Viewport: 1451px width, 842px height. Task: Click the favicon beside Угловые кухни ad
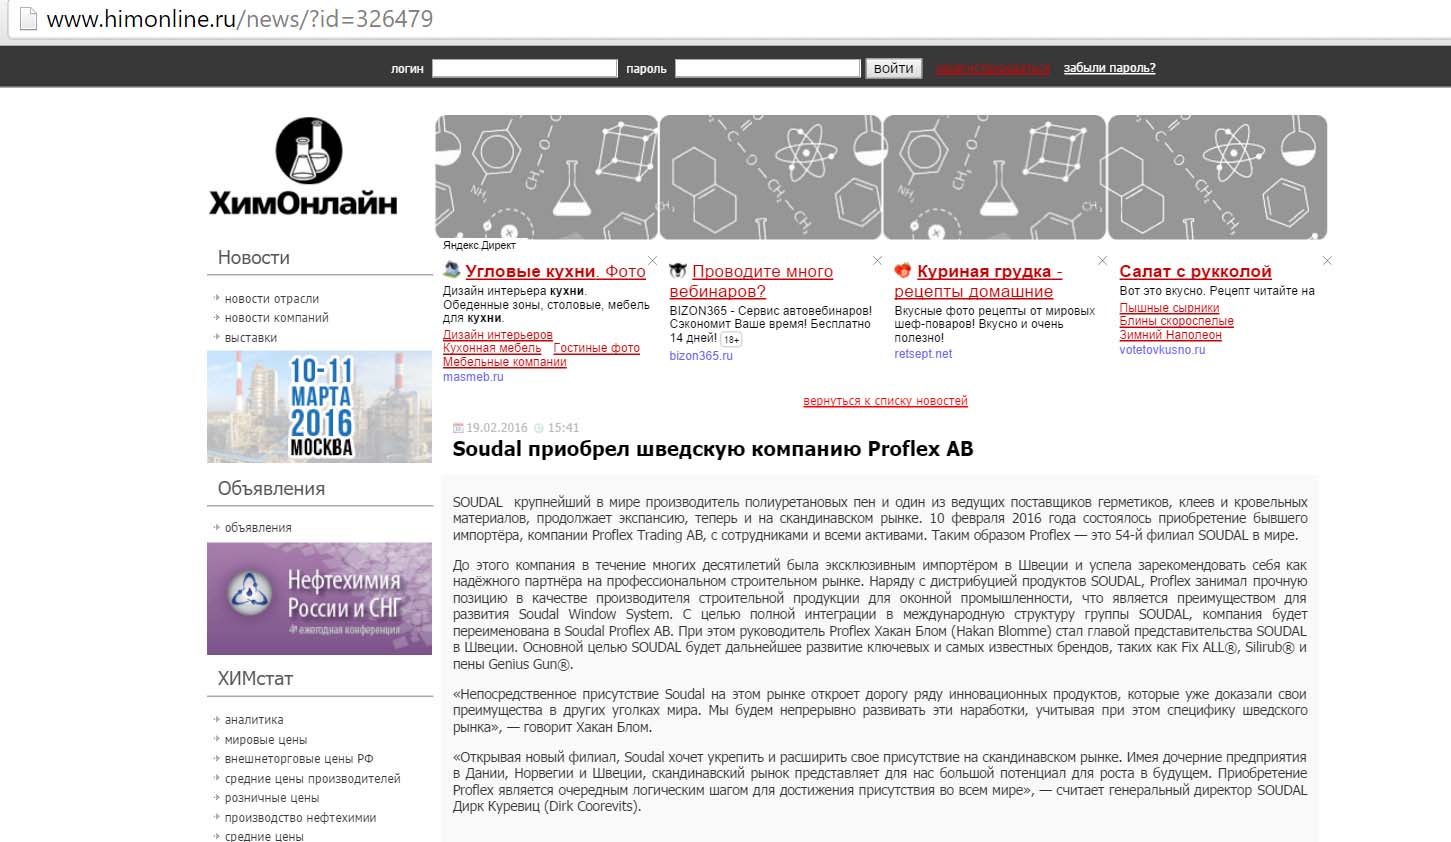click(452, 270)
